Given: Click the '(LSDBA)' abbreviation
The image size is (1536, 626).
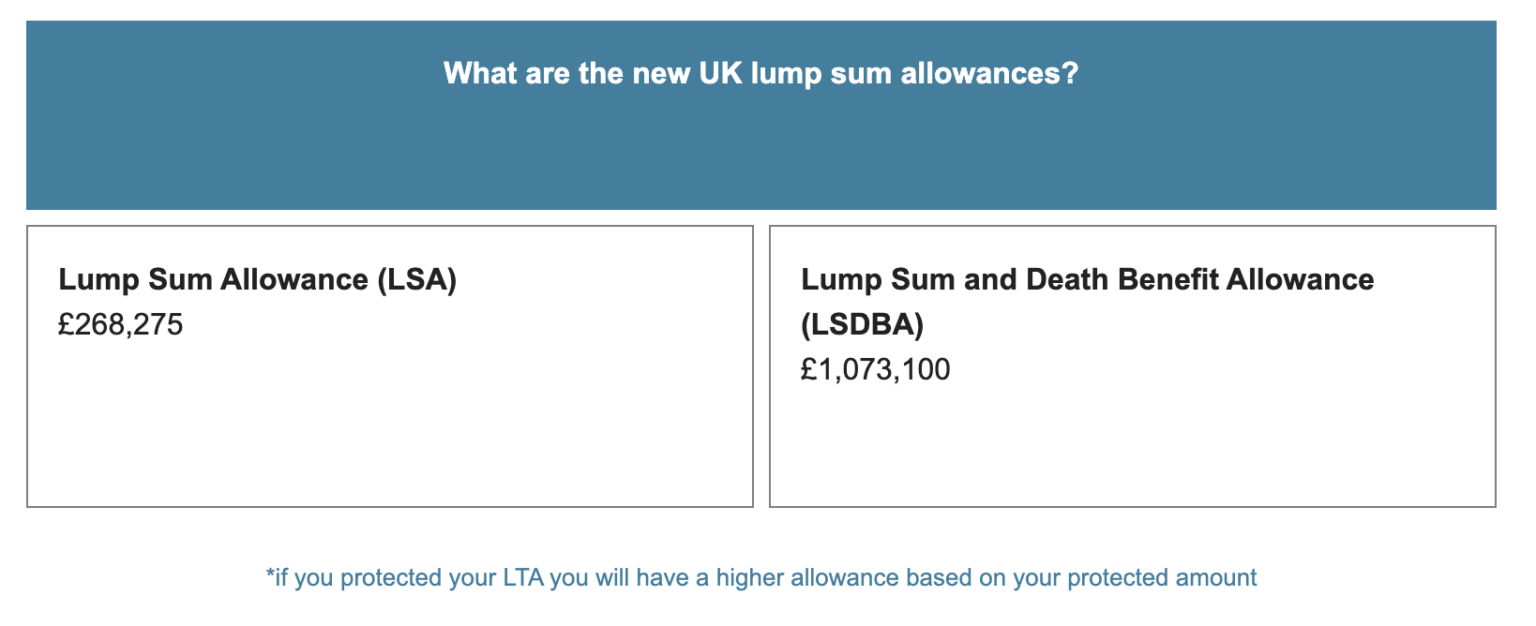Looking at the screenshot, I should (x=862, y=325).
